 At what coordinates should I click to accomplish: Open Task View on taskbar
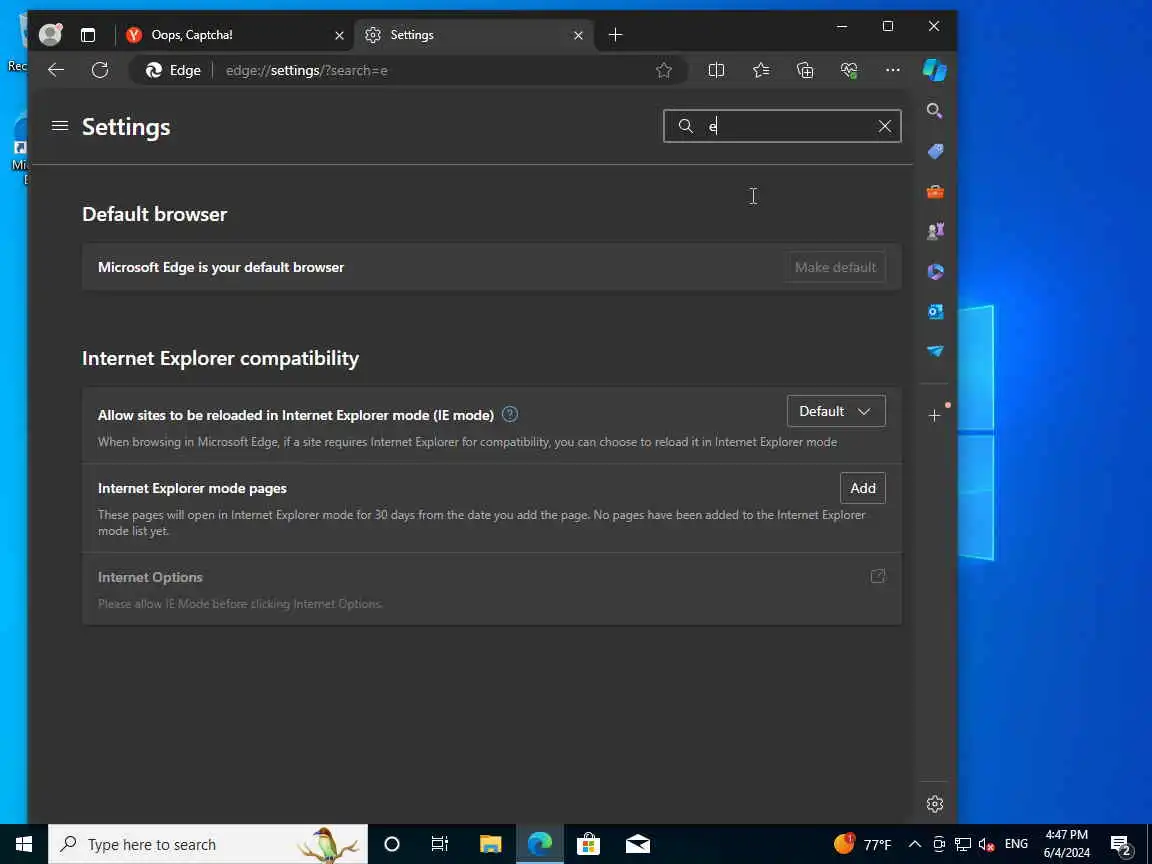click(x=439, y=844)
